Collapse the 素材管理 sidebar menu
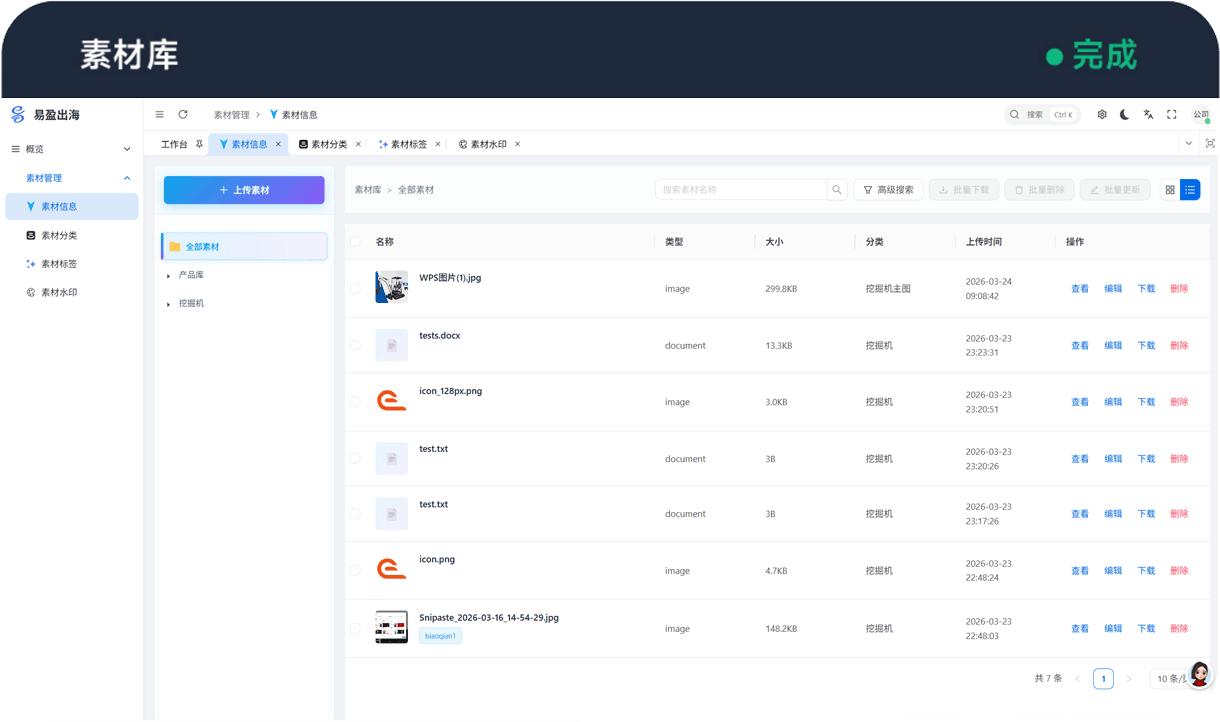The width and height of the screenshot is (1220, 722). tap(126, 178)
